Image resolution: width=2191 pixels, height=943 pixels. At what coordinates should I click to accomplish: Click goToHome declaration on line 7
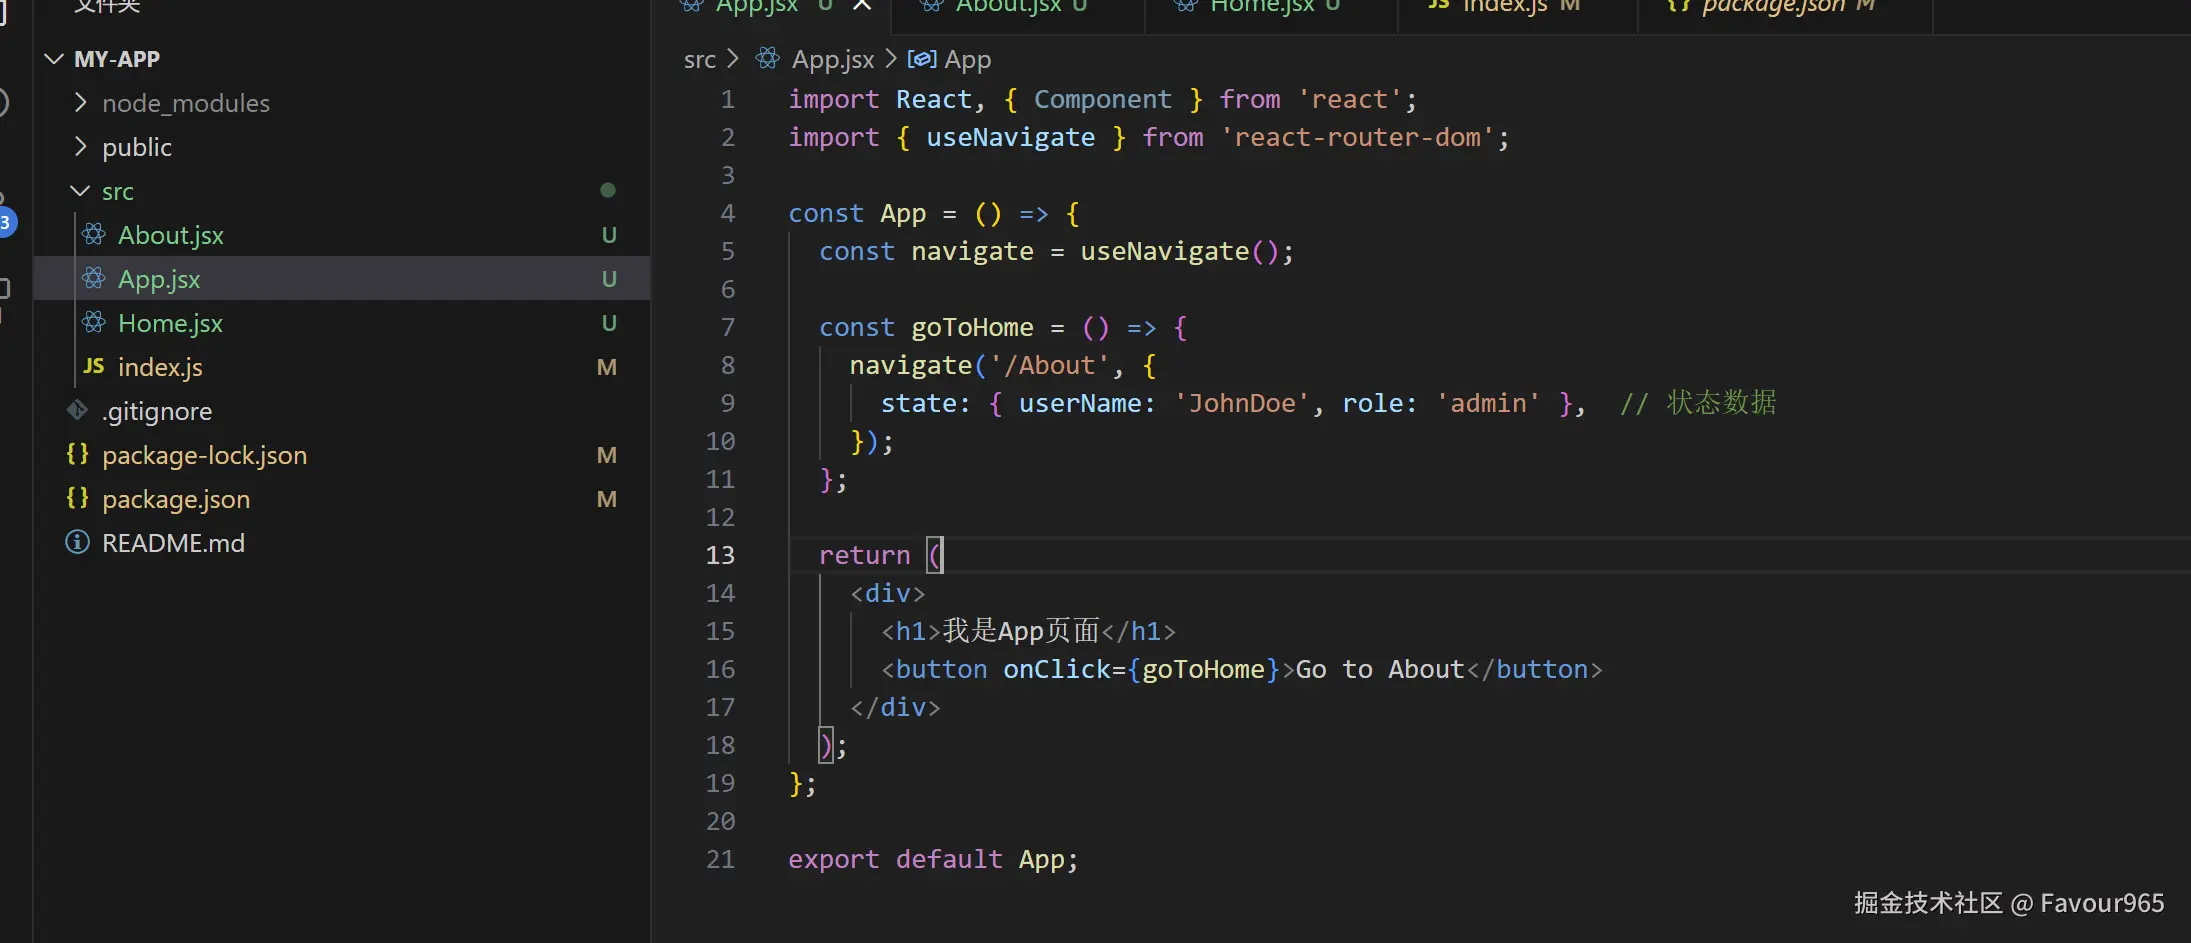[972, 327]
